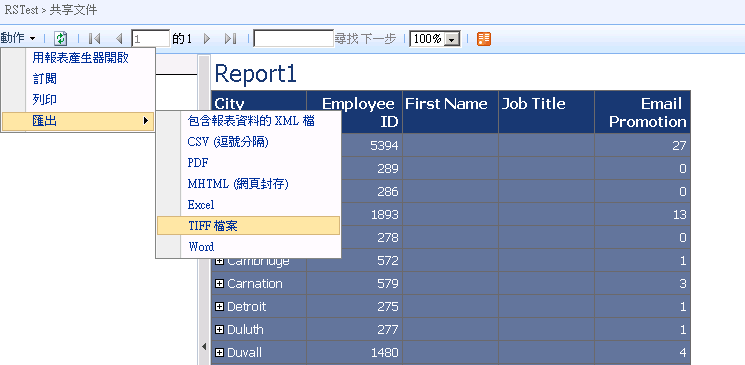Go to next page arrow
Screen dimensions: 745x365
[207, 38]
